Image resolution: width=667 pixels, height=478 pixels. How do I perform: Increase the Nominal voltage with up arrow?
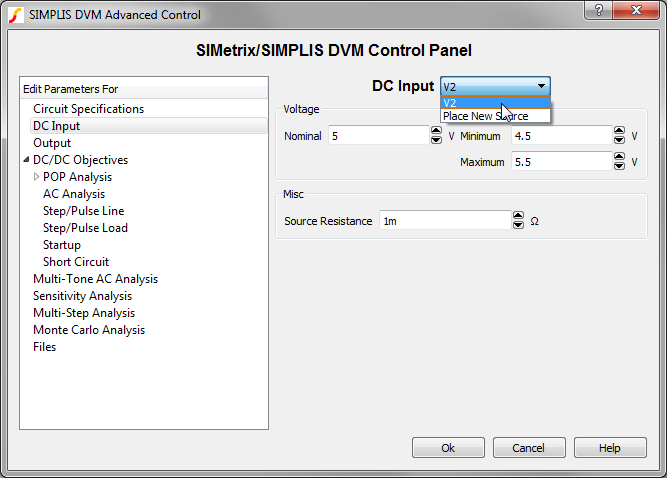point(436,130)
